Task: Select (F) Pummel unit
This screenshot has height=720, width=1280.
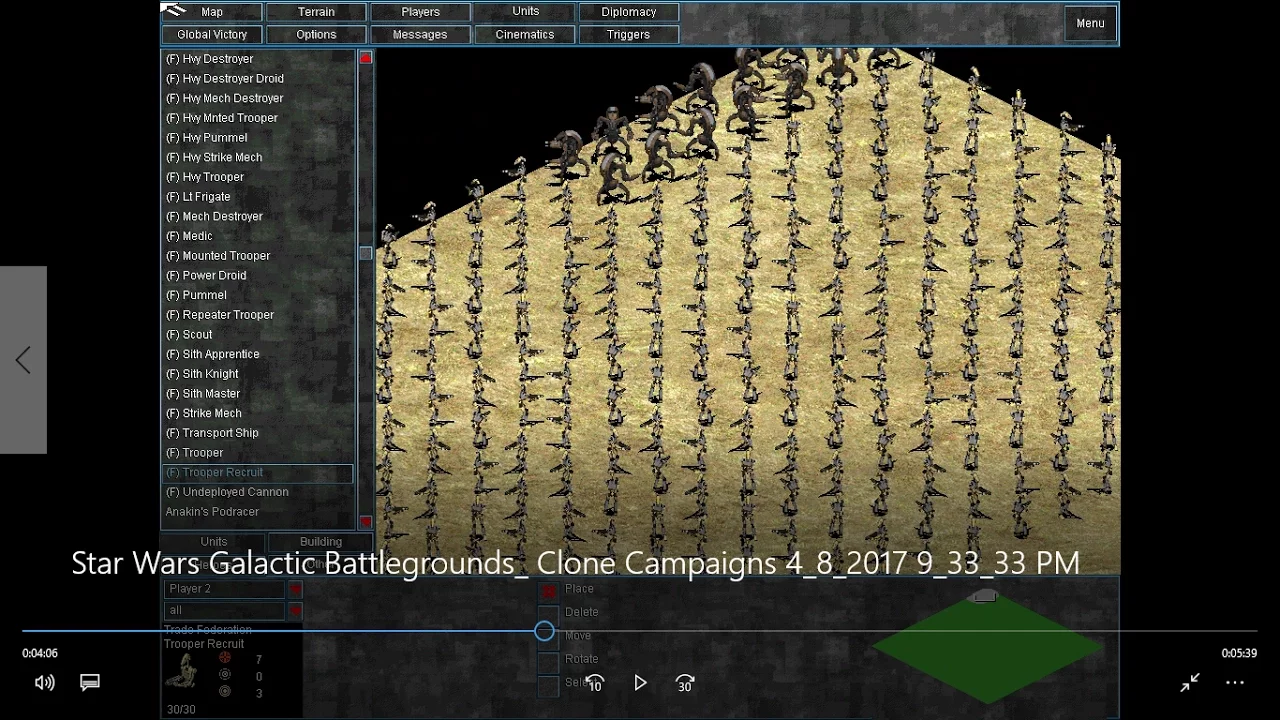Action: 258,295
